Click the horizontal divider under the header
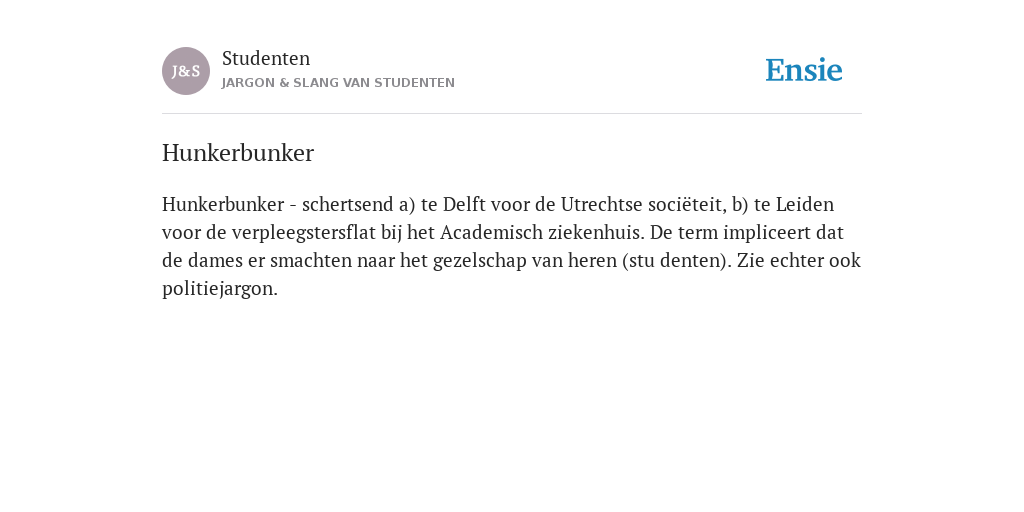1024x512 pixels. [x=512, y=114]
